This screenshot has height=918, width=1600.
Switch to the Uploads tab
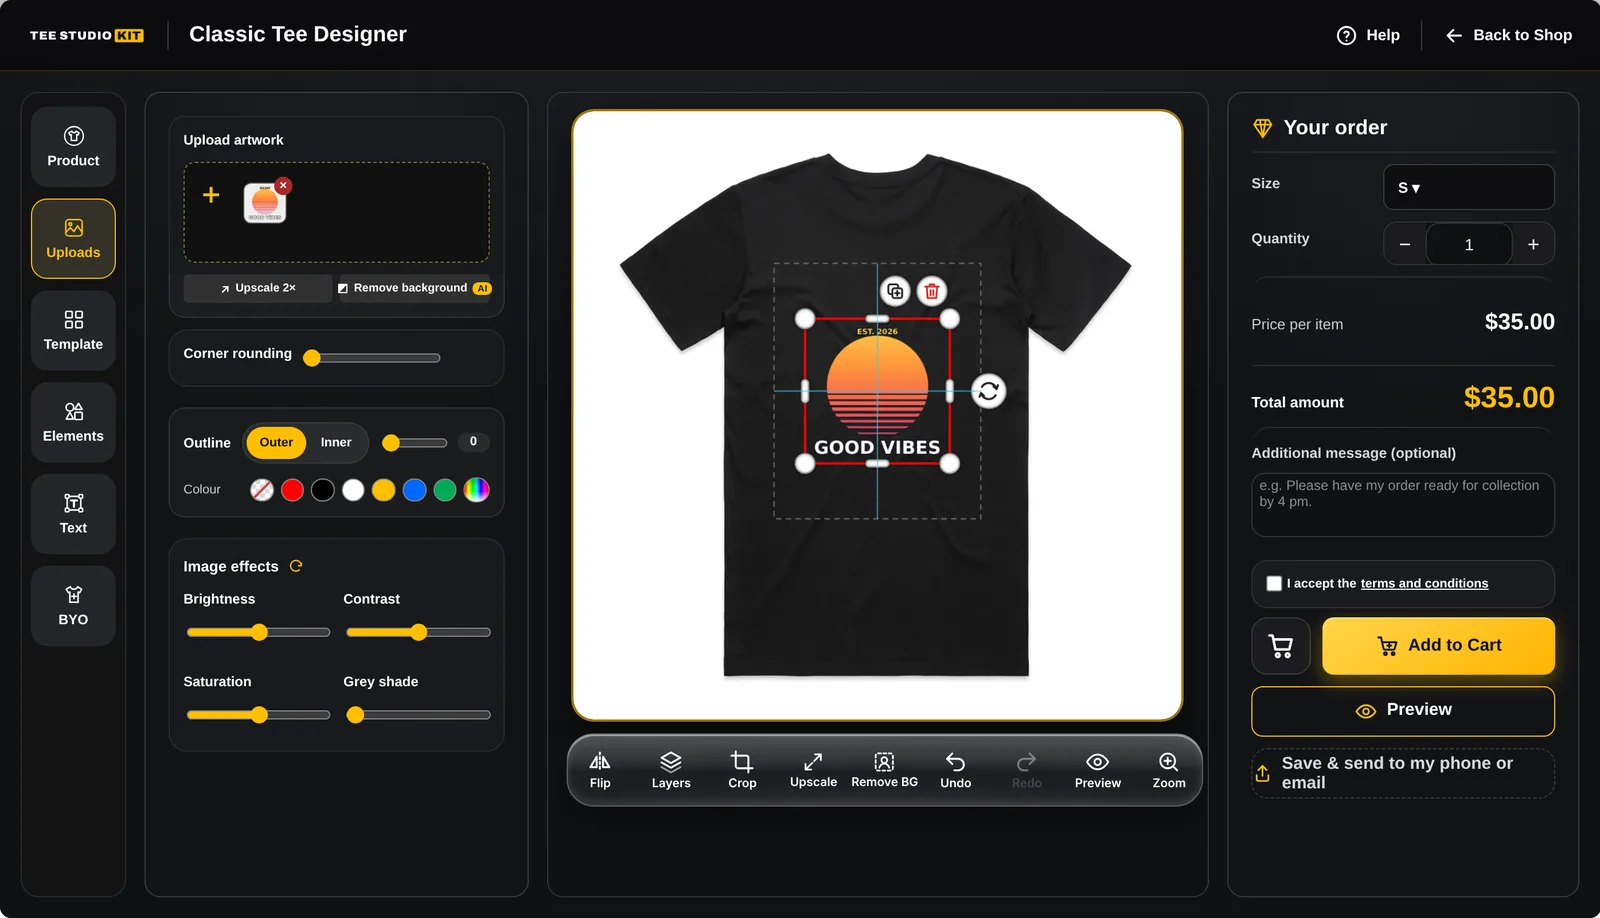tap(73, 239)
